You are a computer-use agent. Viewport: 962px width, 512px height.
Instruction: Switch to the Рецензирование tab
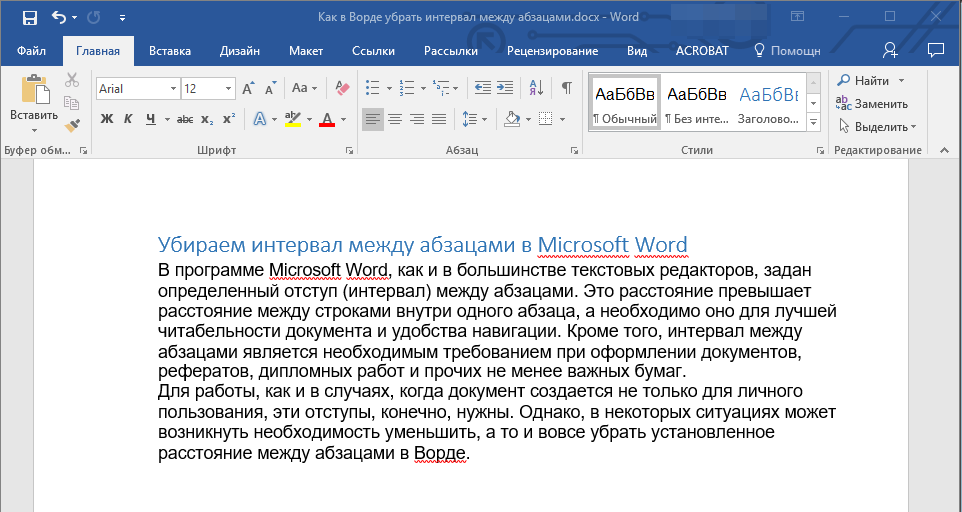(x=553, y=51)
